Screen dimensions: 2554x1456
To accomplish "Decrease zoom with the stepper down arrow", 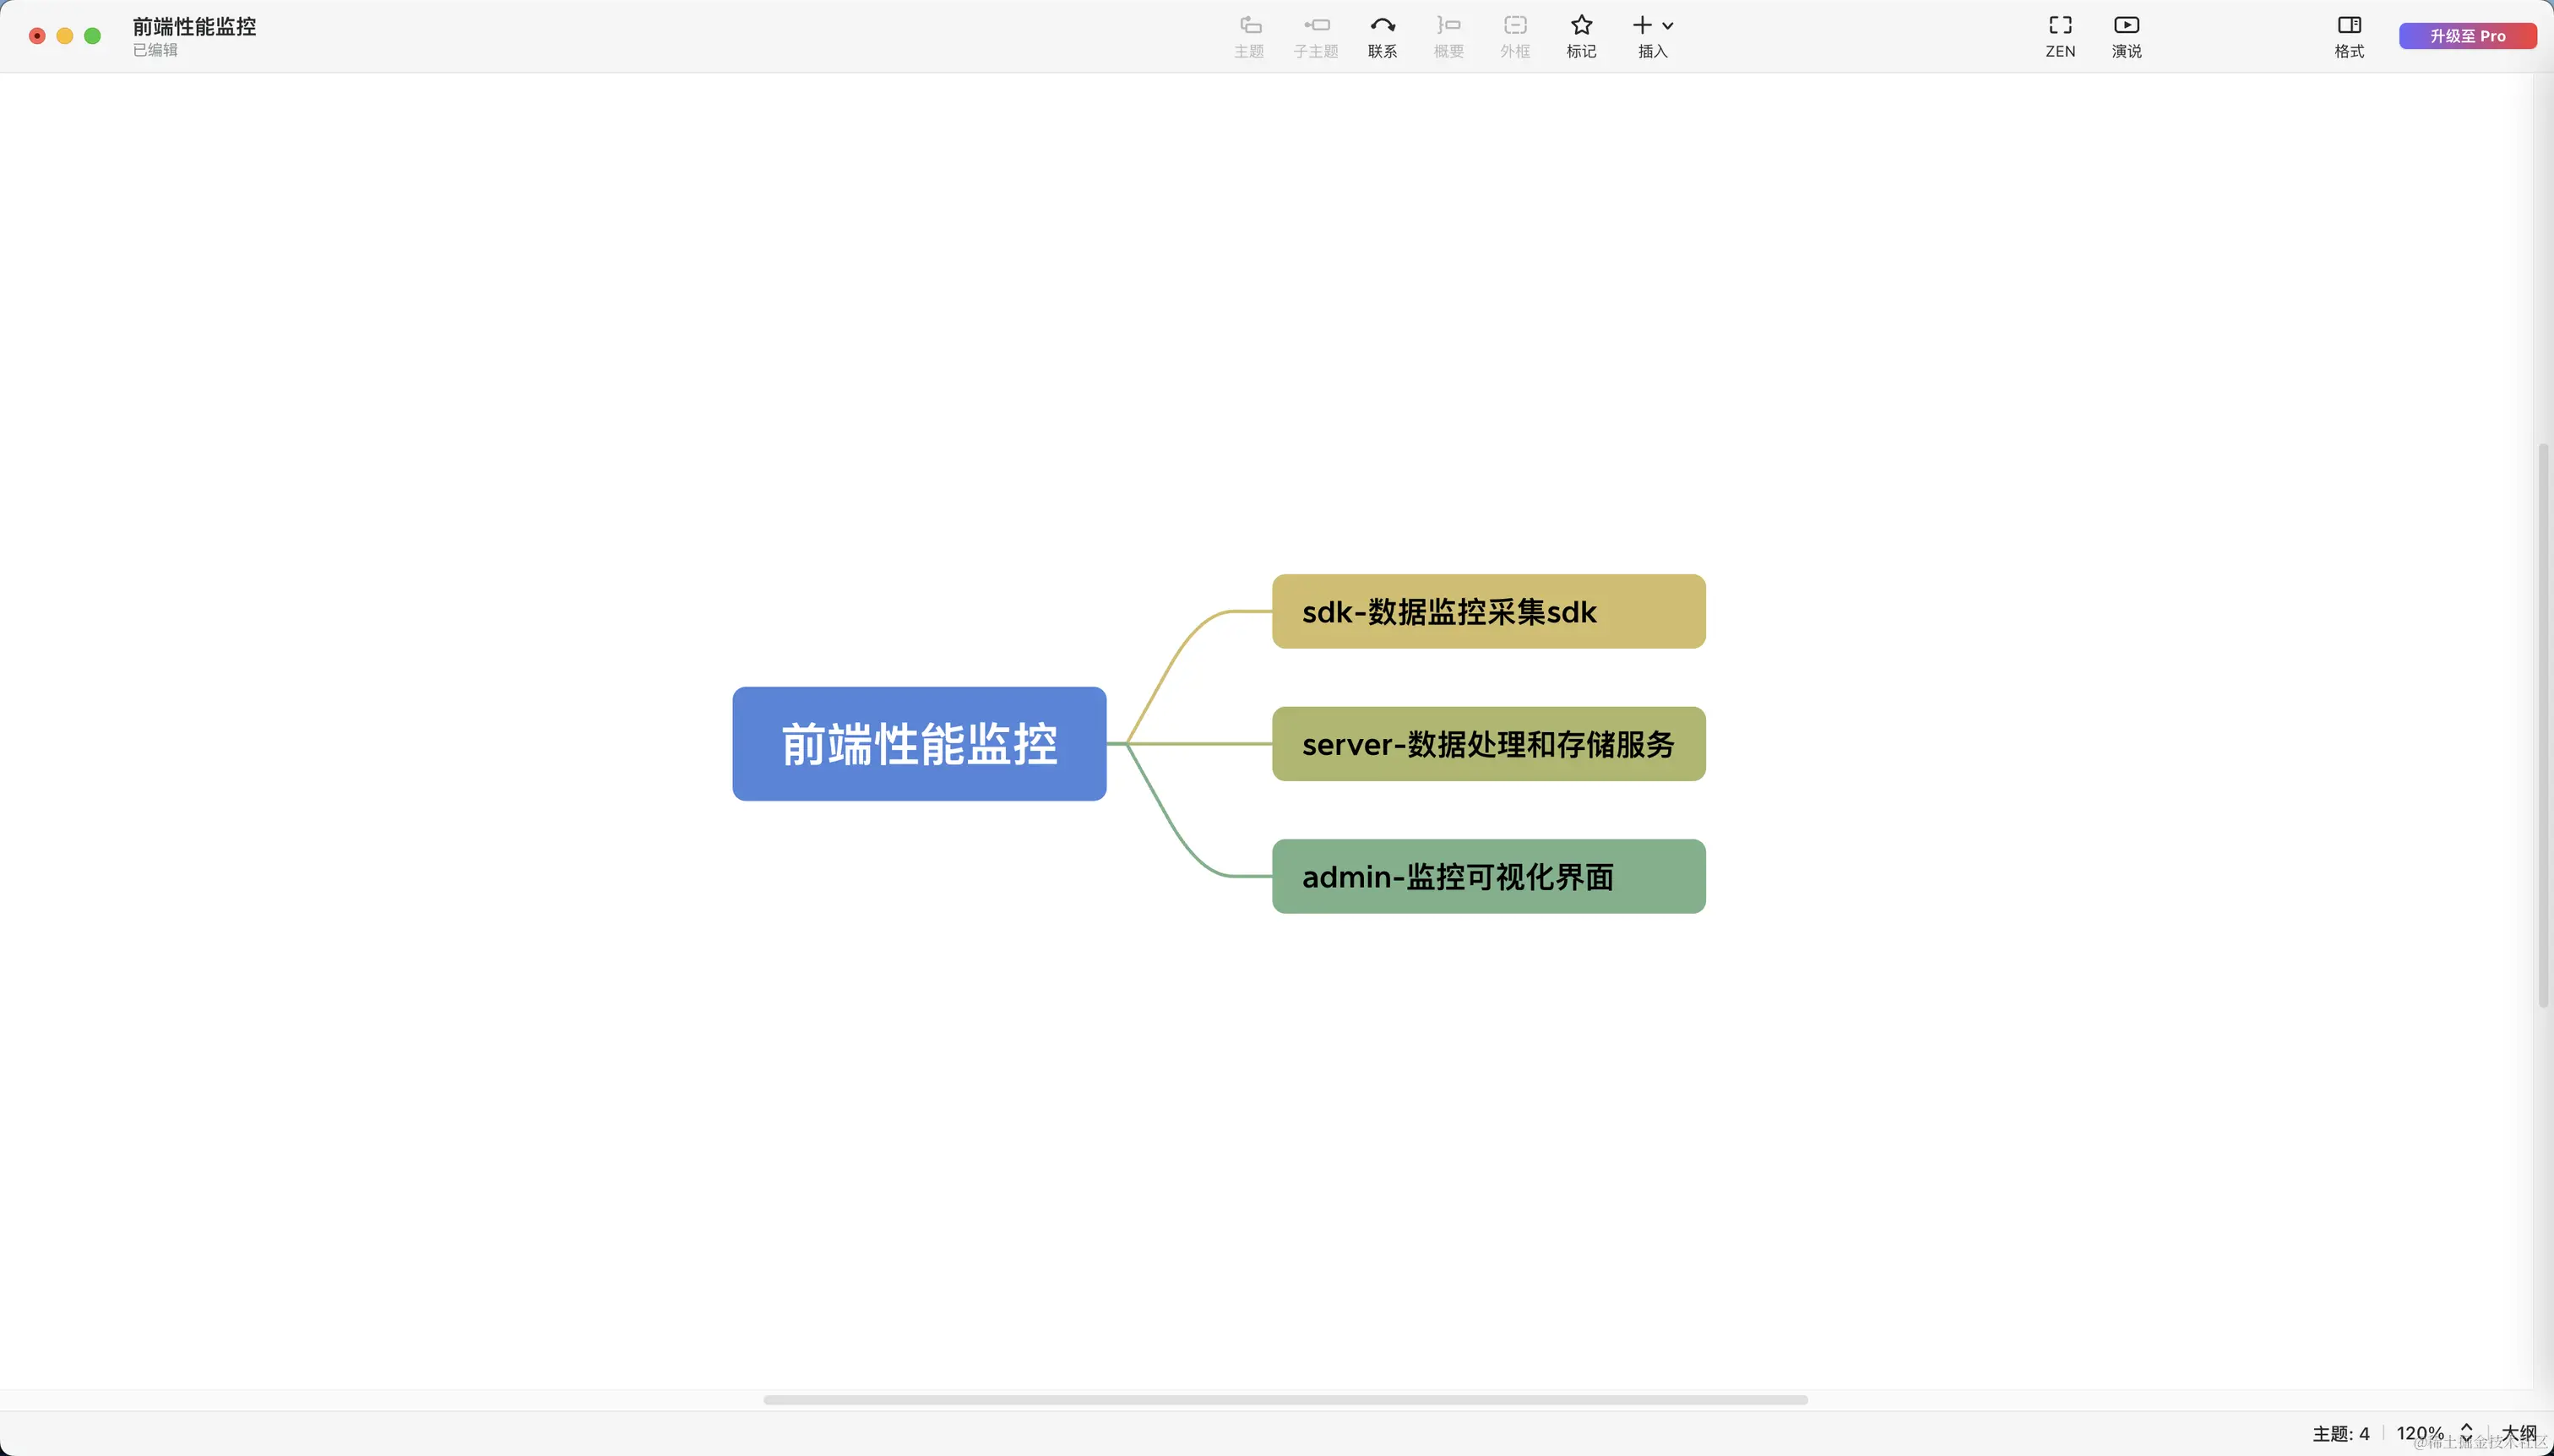I will [2466, 1440].
